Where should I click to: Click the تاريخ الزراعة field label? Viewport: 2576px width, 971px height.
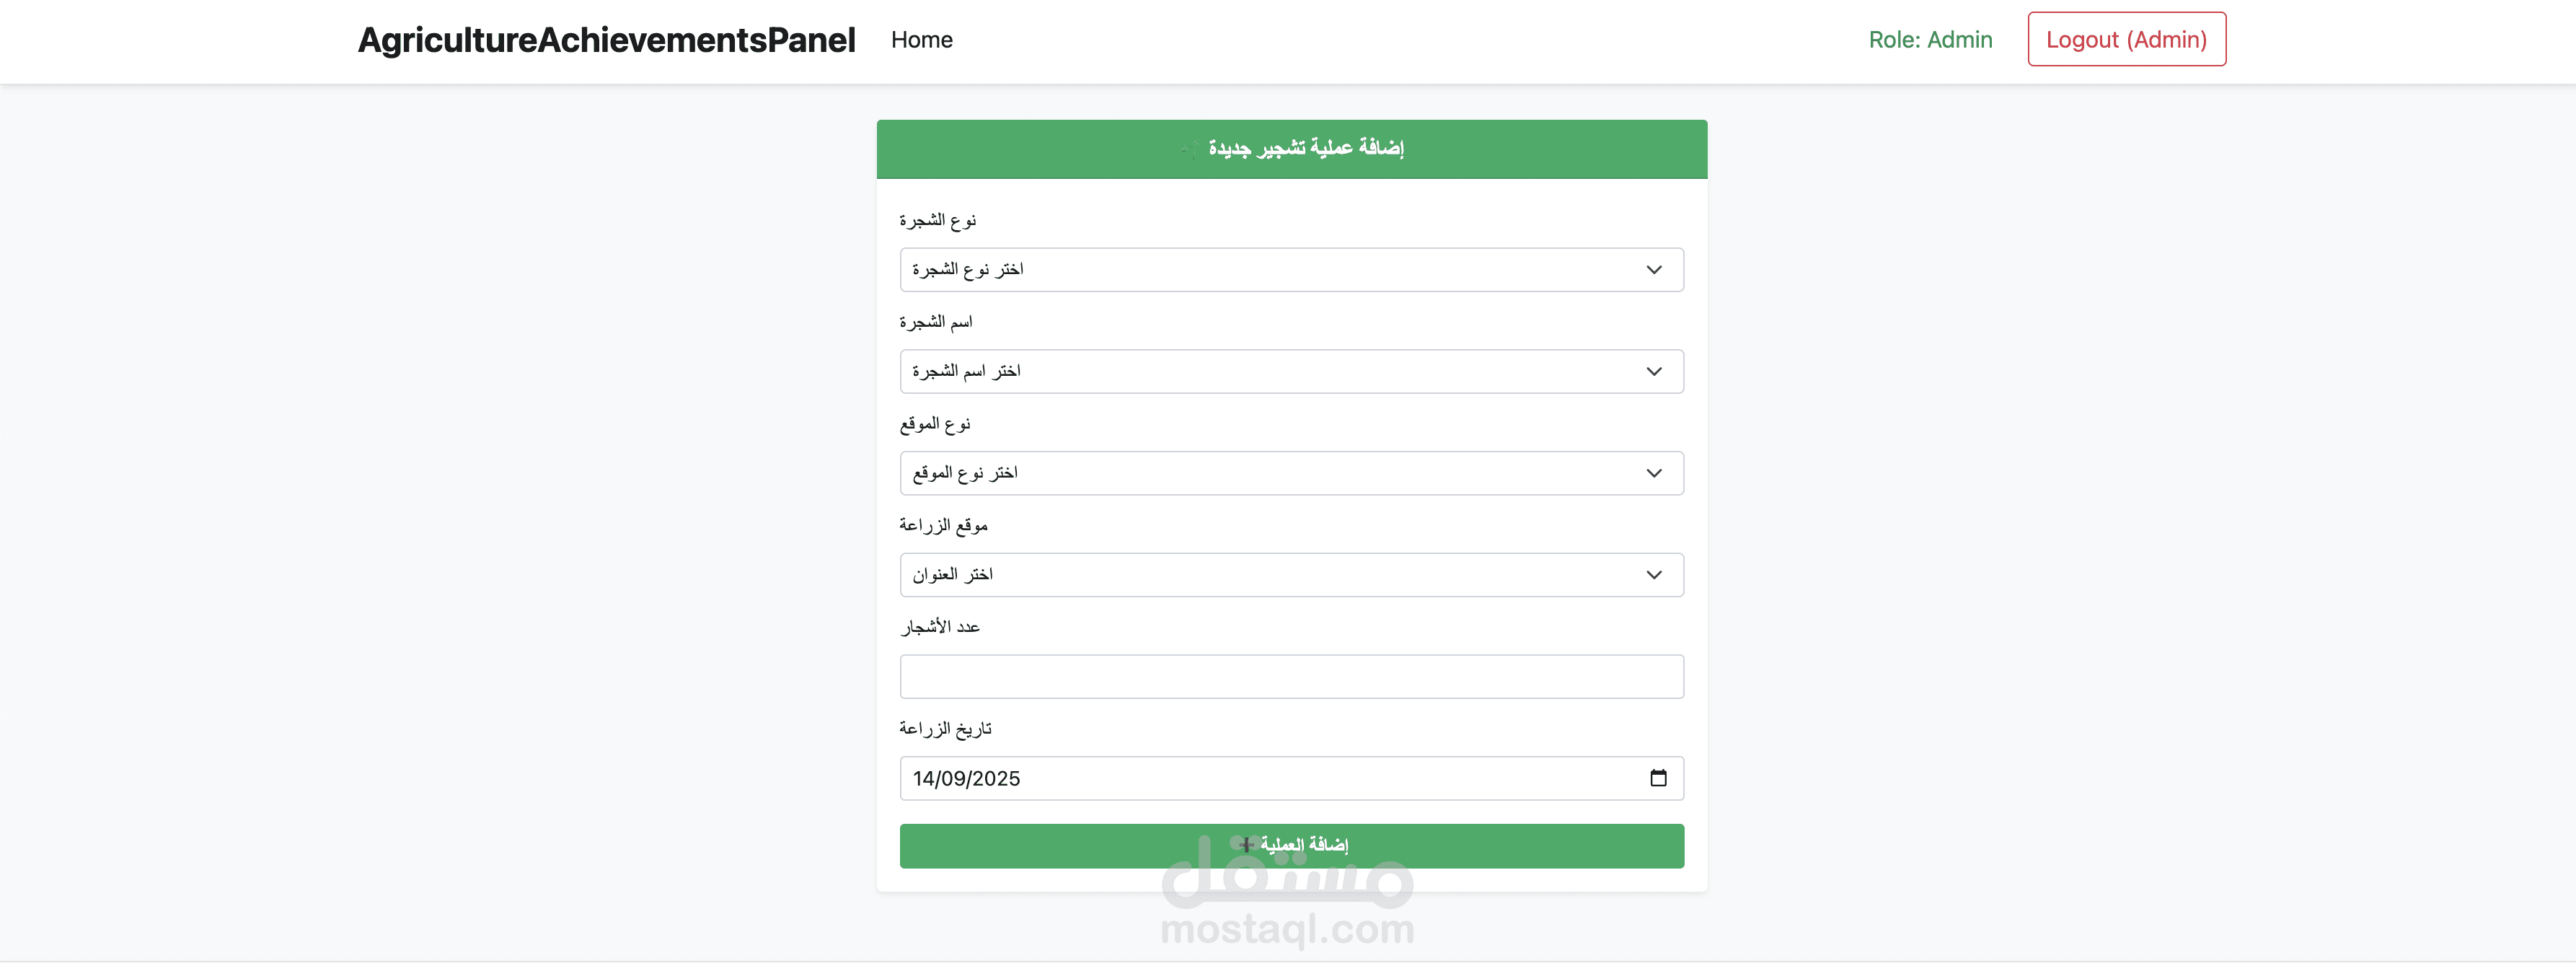click(945, 729)
